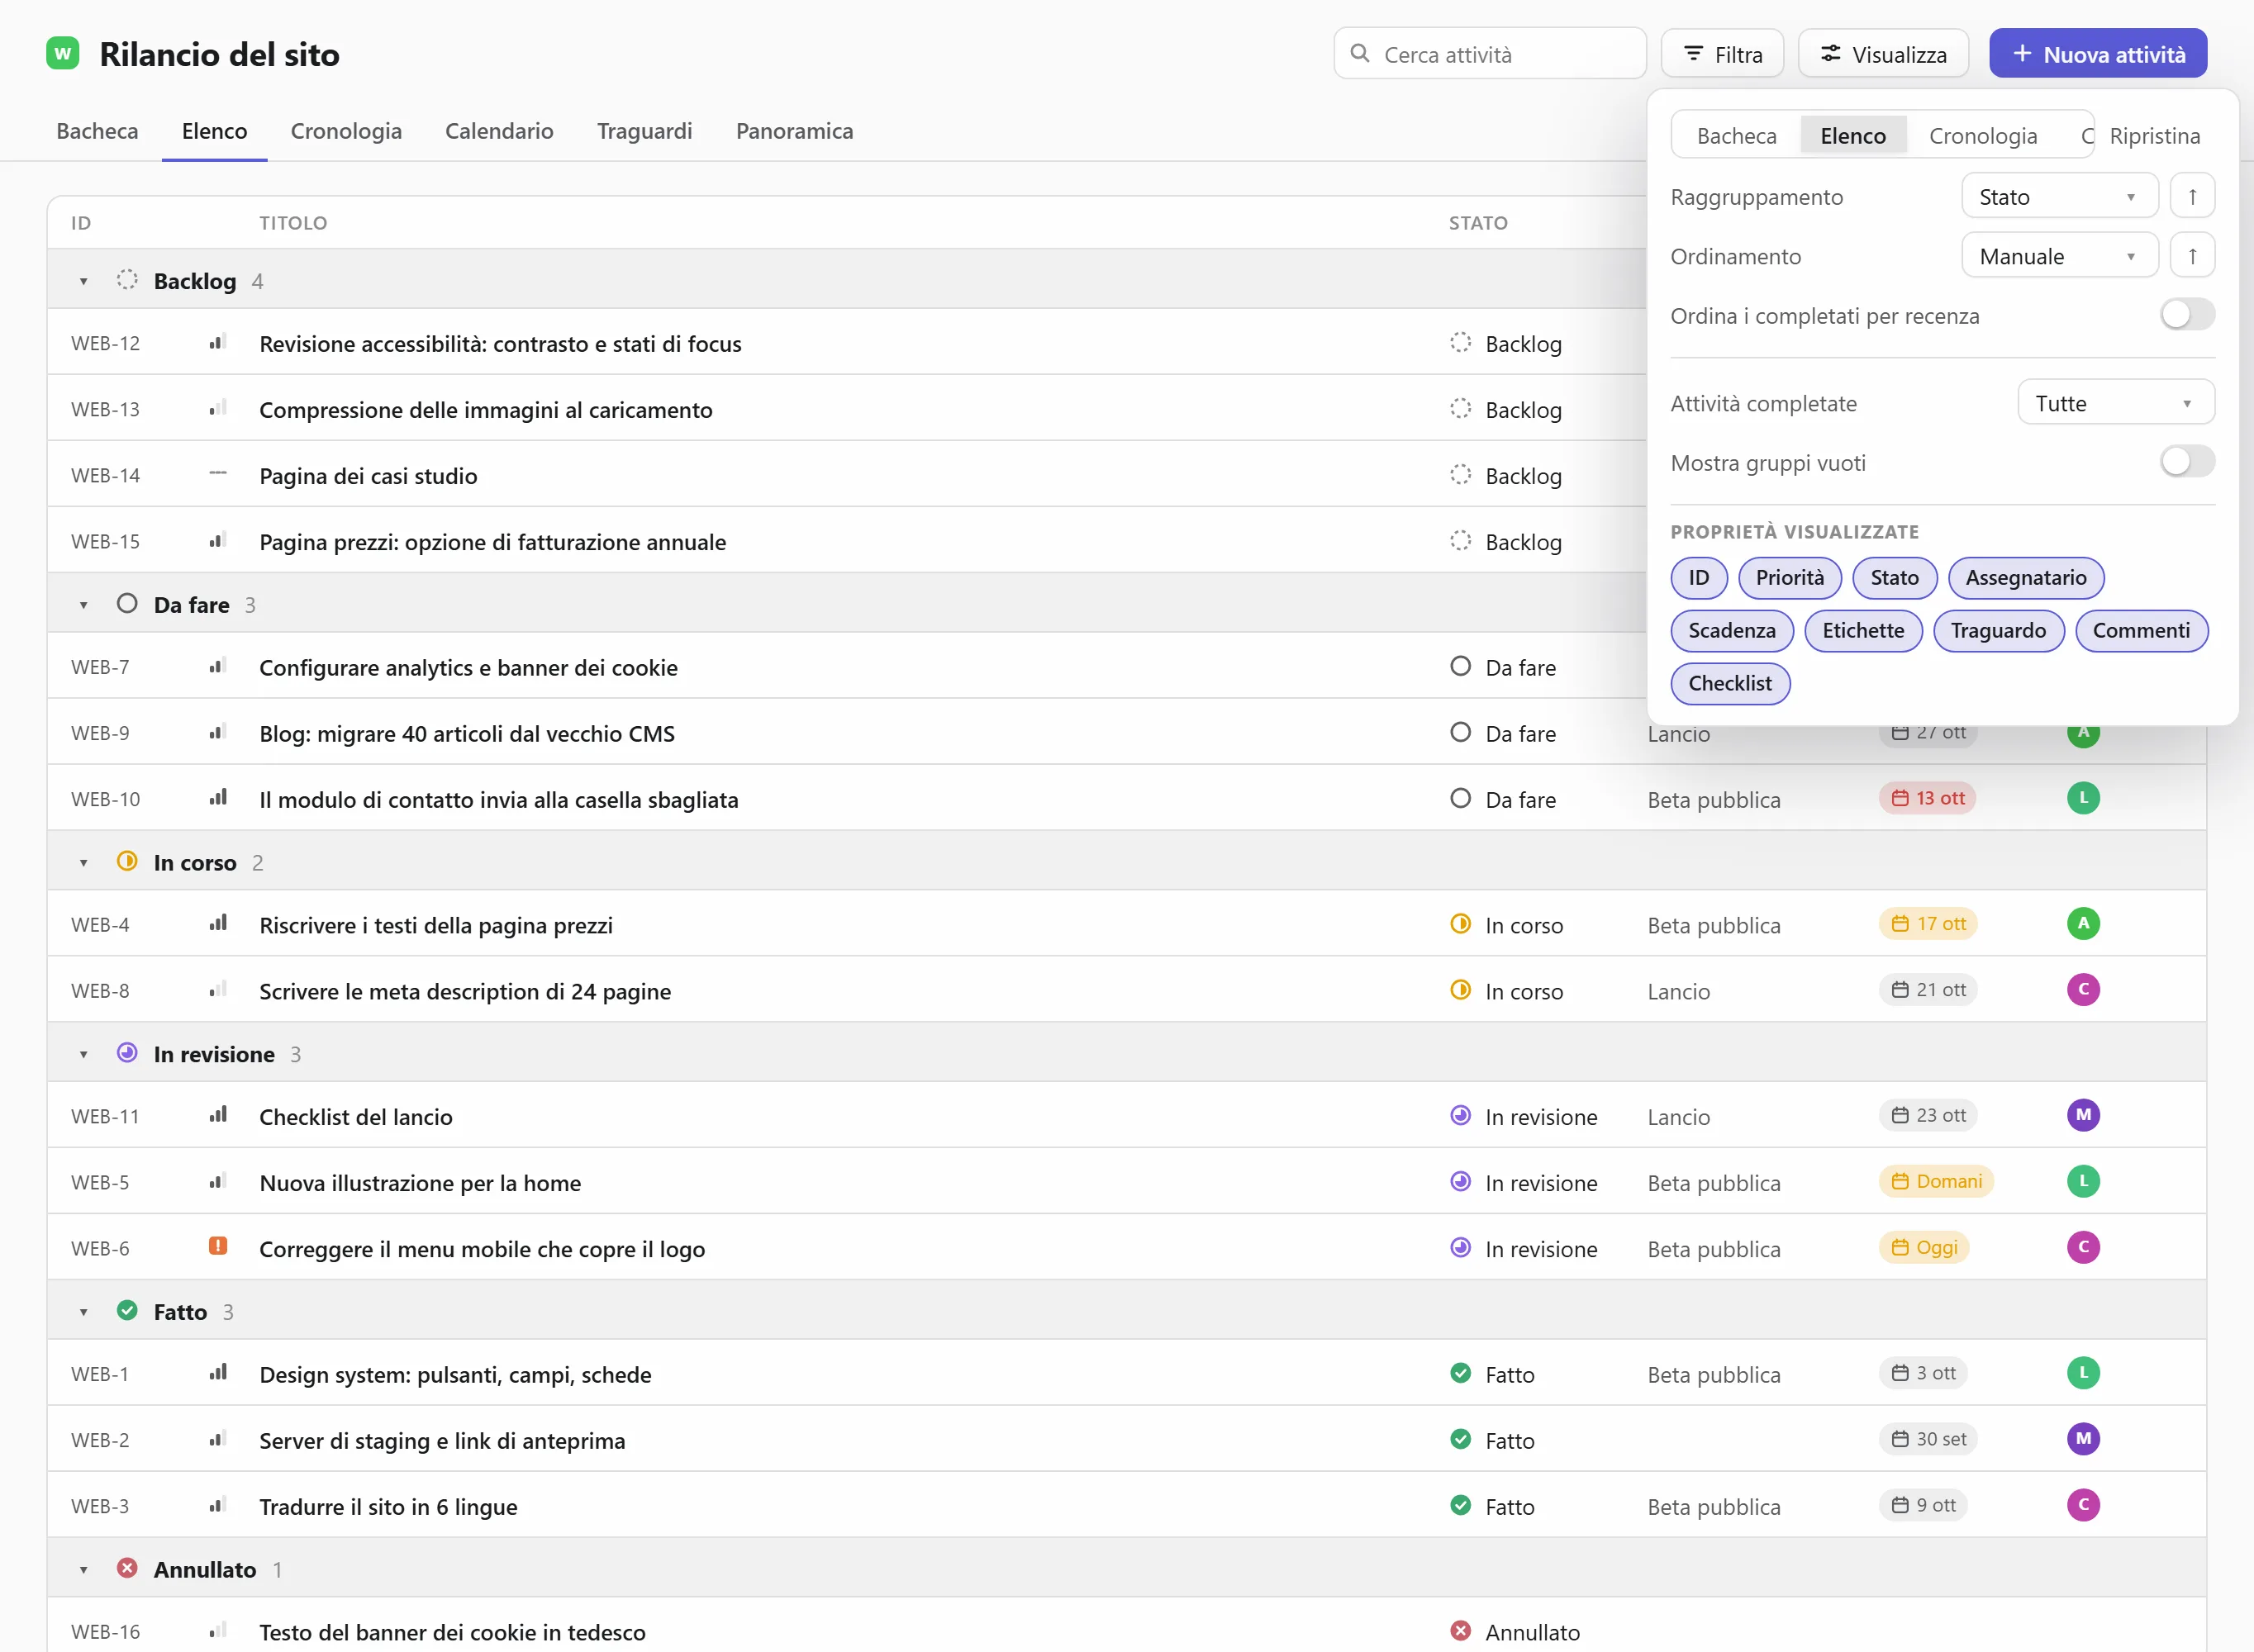Screen dimensions: 2254x1652
Task: Switch to the Cronologia tab
Action: pyautogui.click(x=346, y=131)
